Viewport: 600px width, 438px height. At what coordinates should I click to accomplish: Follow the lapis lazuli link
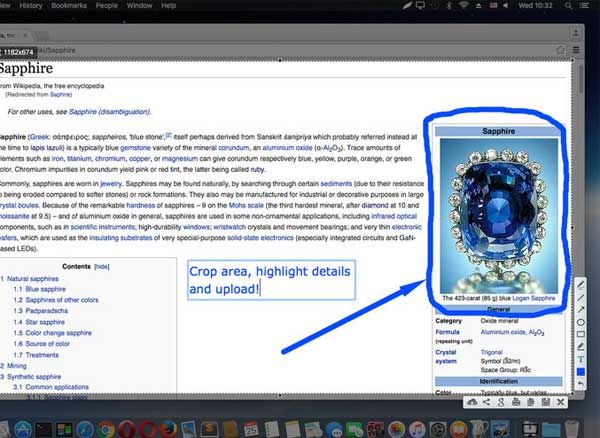coord(48,148)
